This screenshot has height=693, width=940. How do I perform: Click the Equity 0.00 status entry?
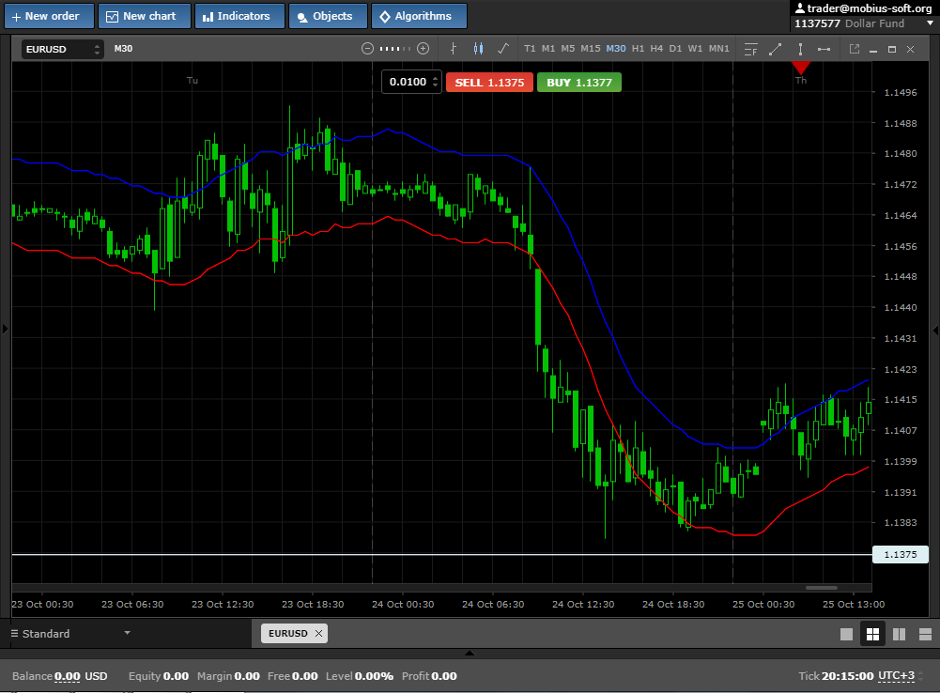pos(158,676)
